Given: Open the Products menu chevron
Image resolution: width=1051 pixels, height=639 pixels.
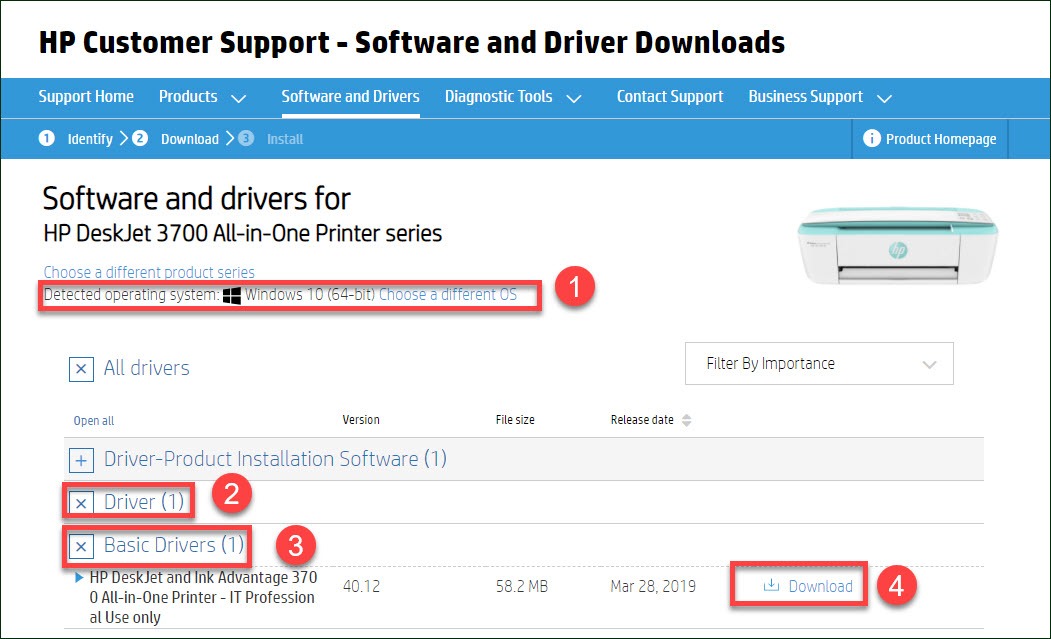Looking at the screenshot, I should 239,98.
